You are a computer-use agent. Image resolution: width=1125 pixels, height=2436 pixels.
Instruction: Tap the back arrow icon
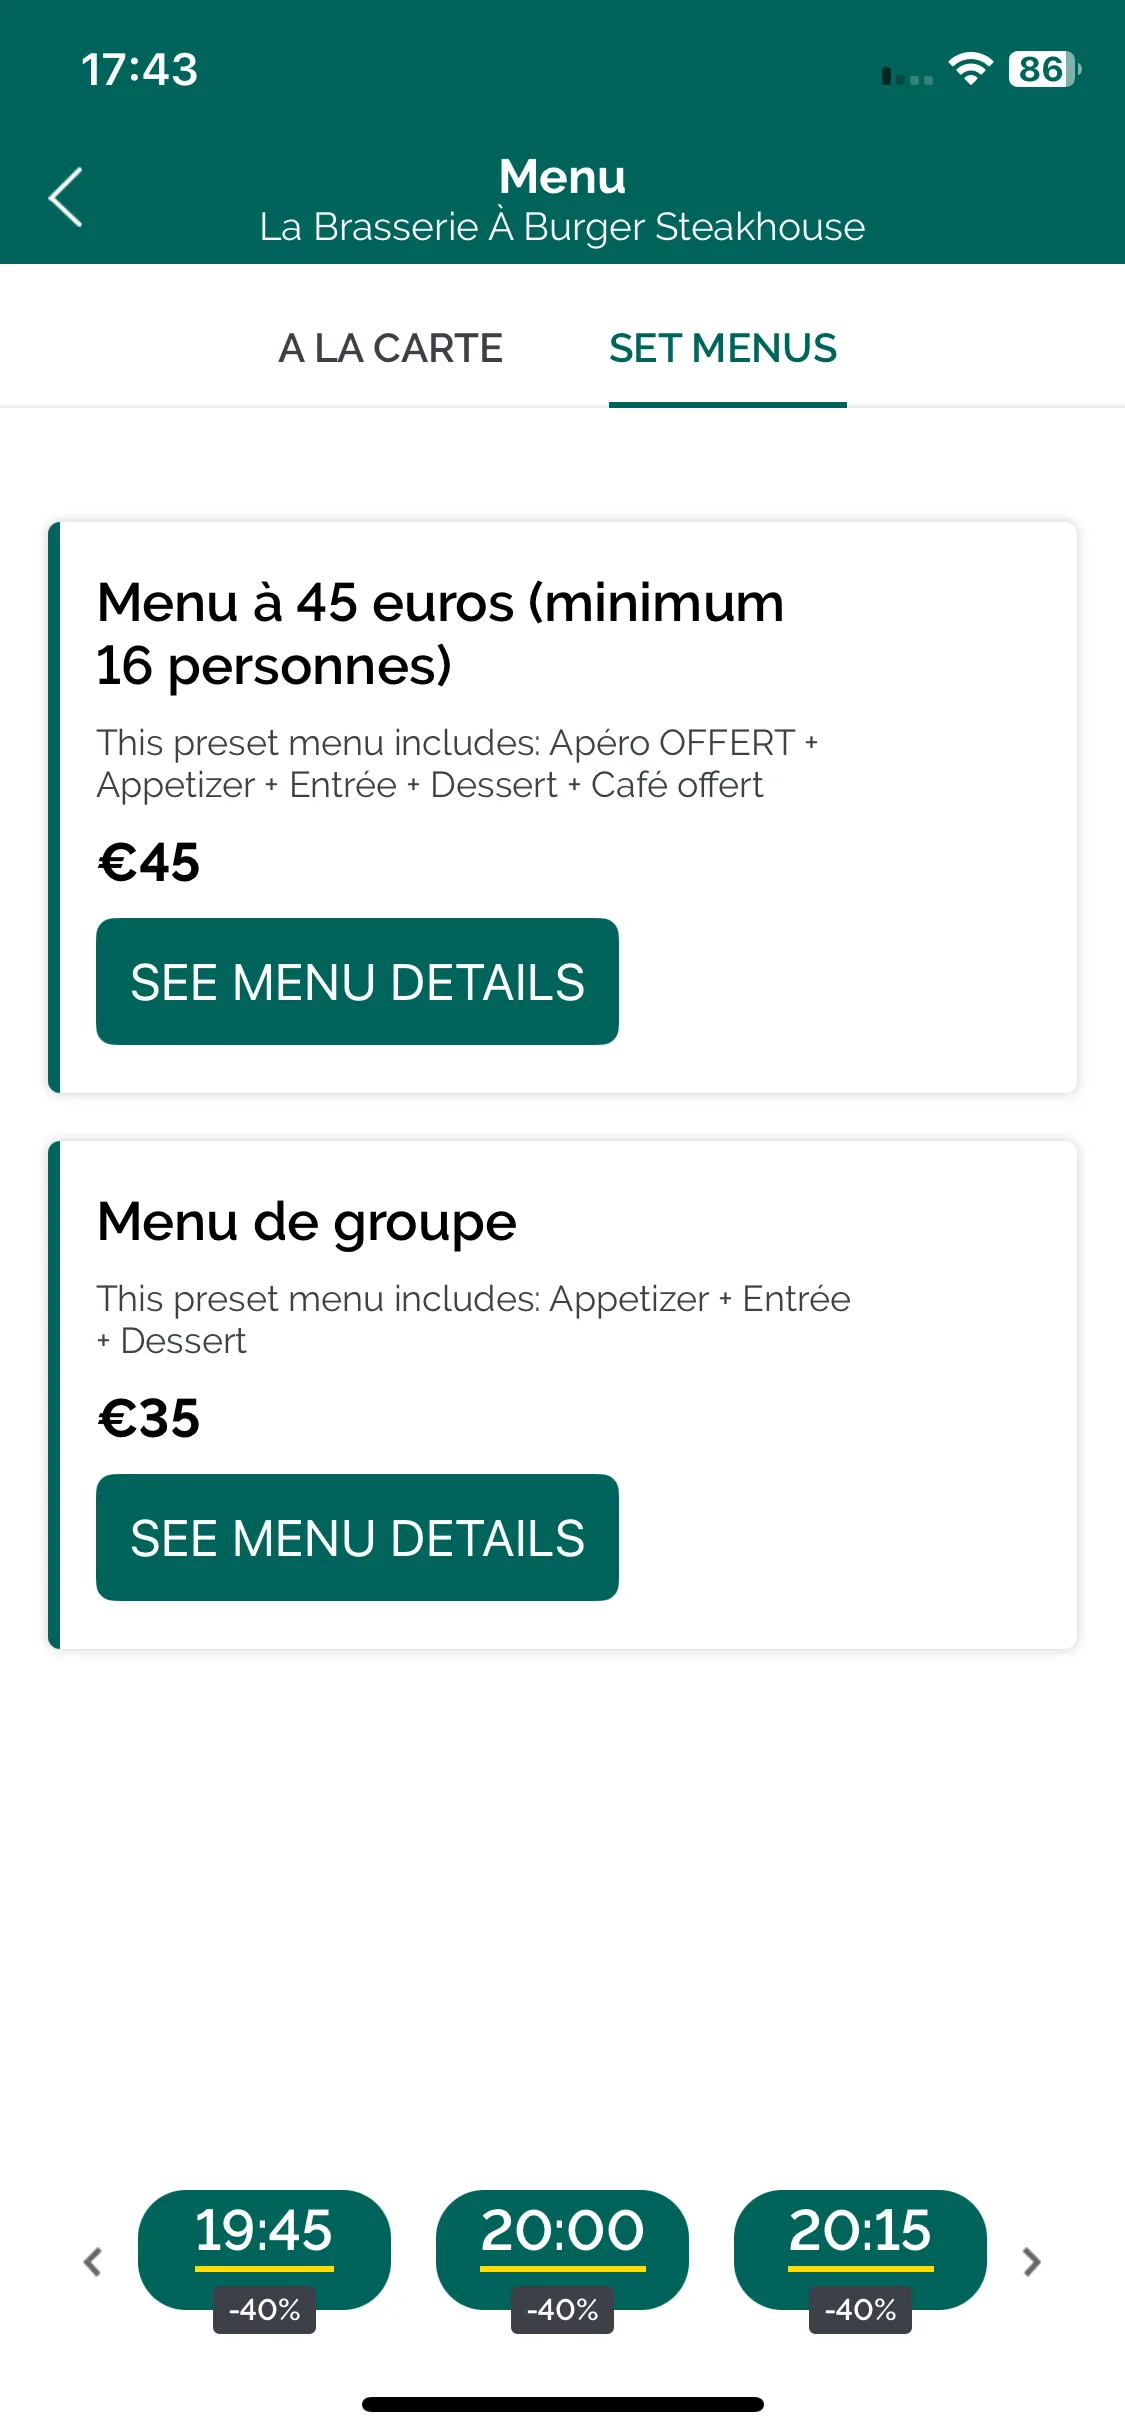pos(66,197)
